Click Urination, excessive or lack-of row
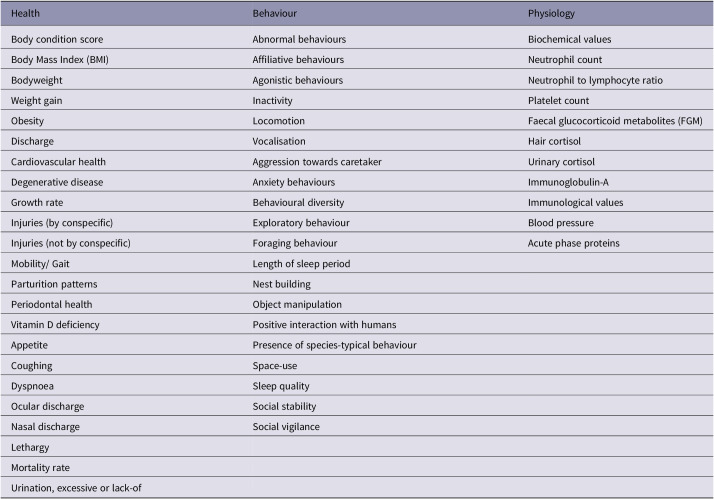This screenshot has width=714, height=499. [x=357, y=488]
